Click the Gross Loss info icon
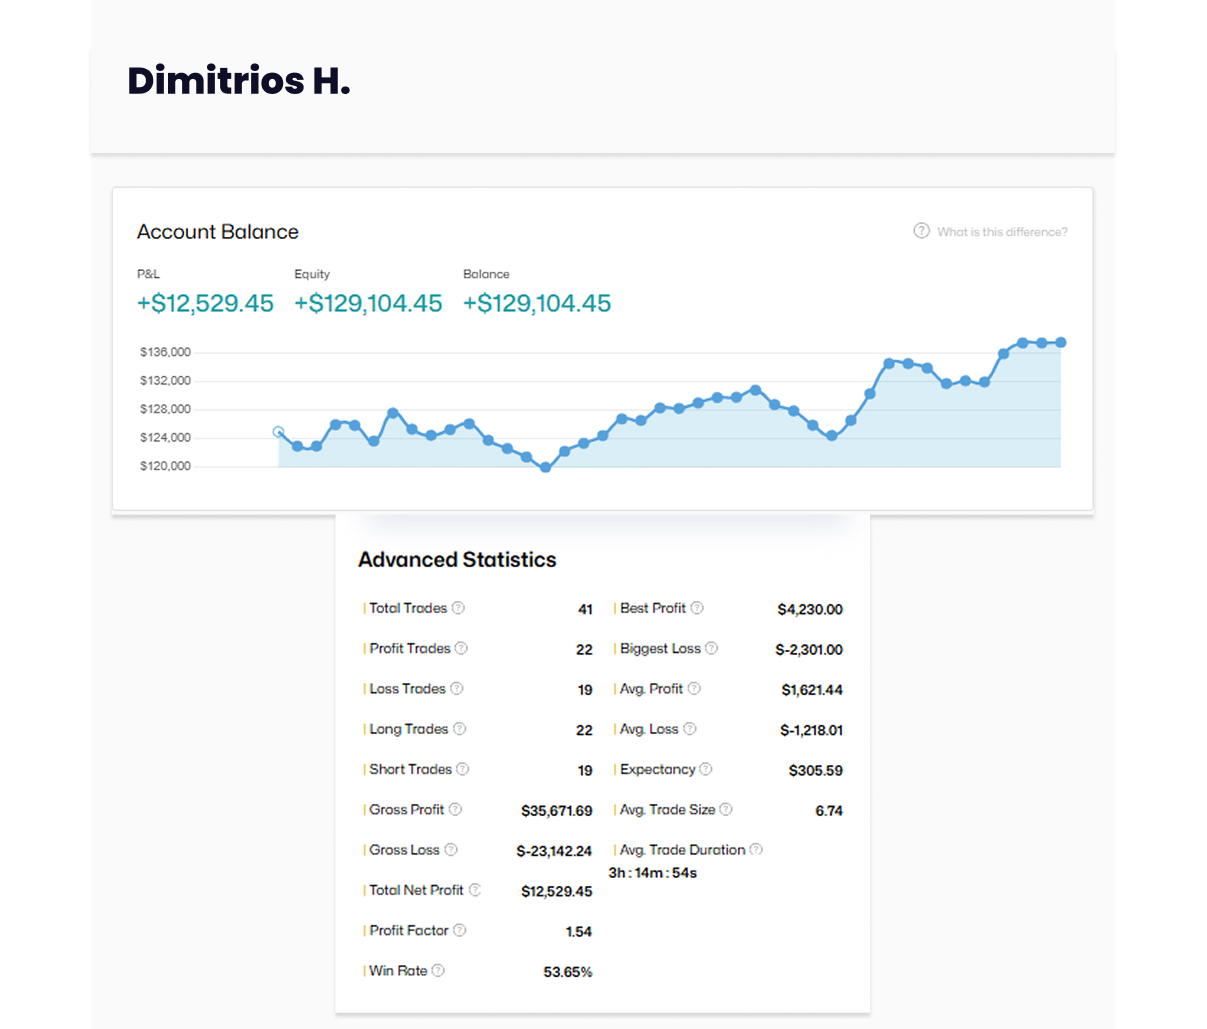The width and height of the screenshot is (1207, 1029). pyautogui.click(x=451, y=850)
